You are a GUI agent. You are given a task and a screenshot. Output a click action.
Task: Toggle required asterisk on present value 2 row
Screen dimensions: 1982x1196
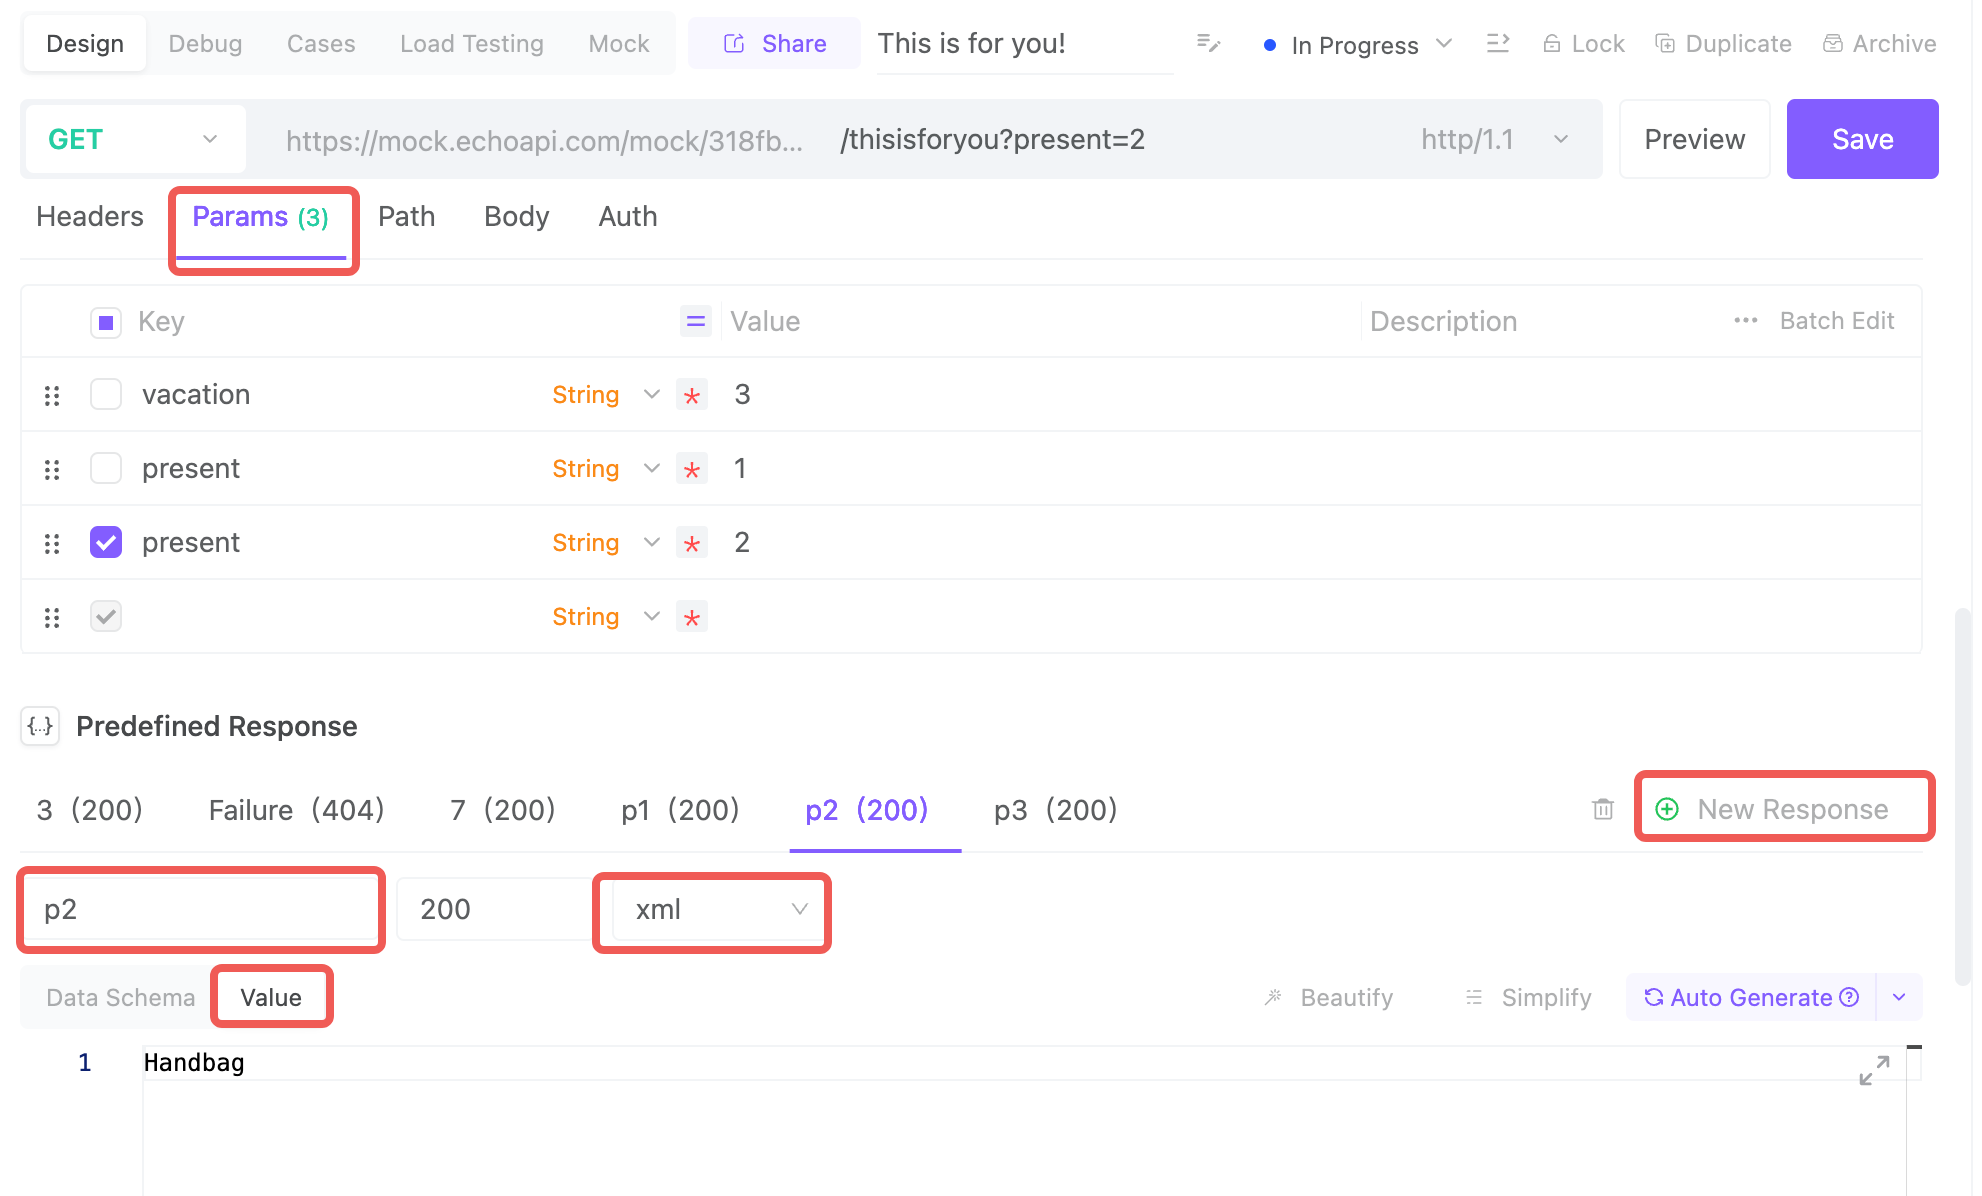pos(692,543)
